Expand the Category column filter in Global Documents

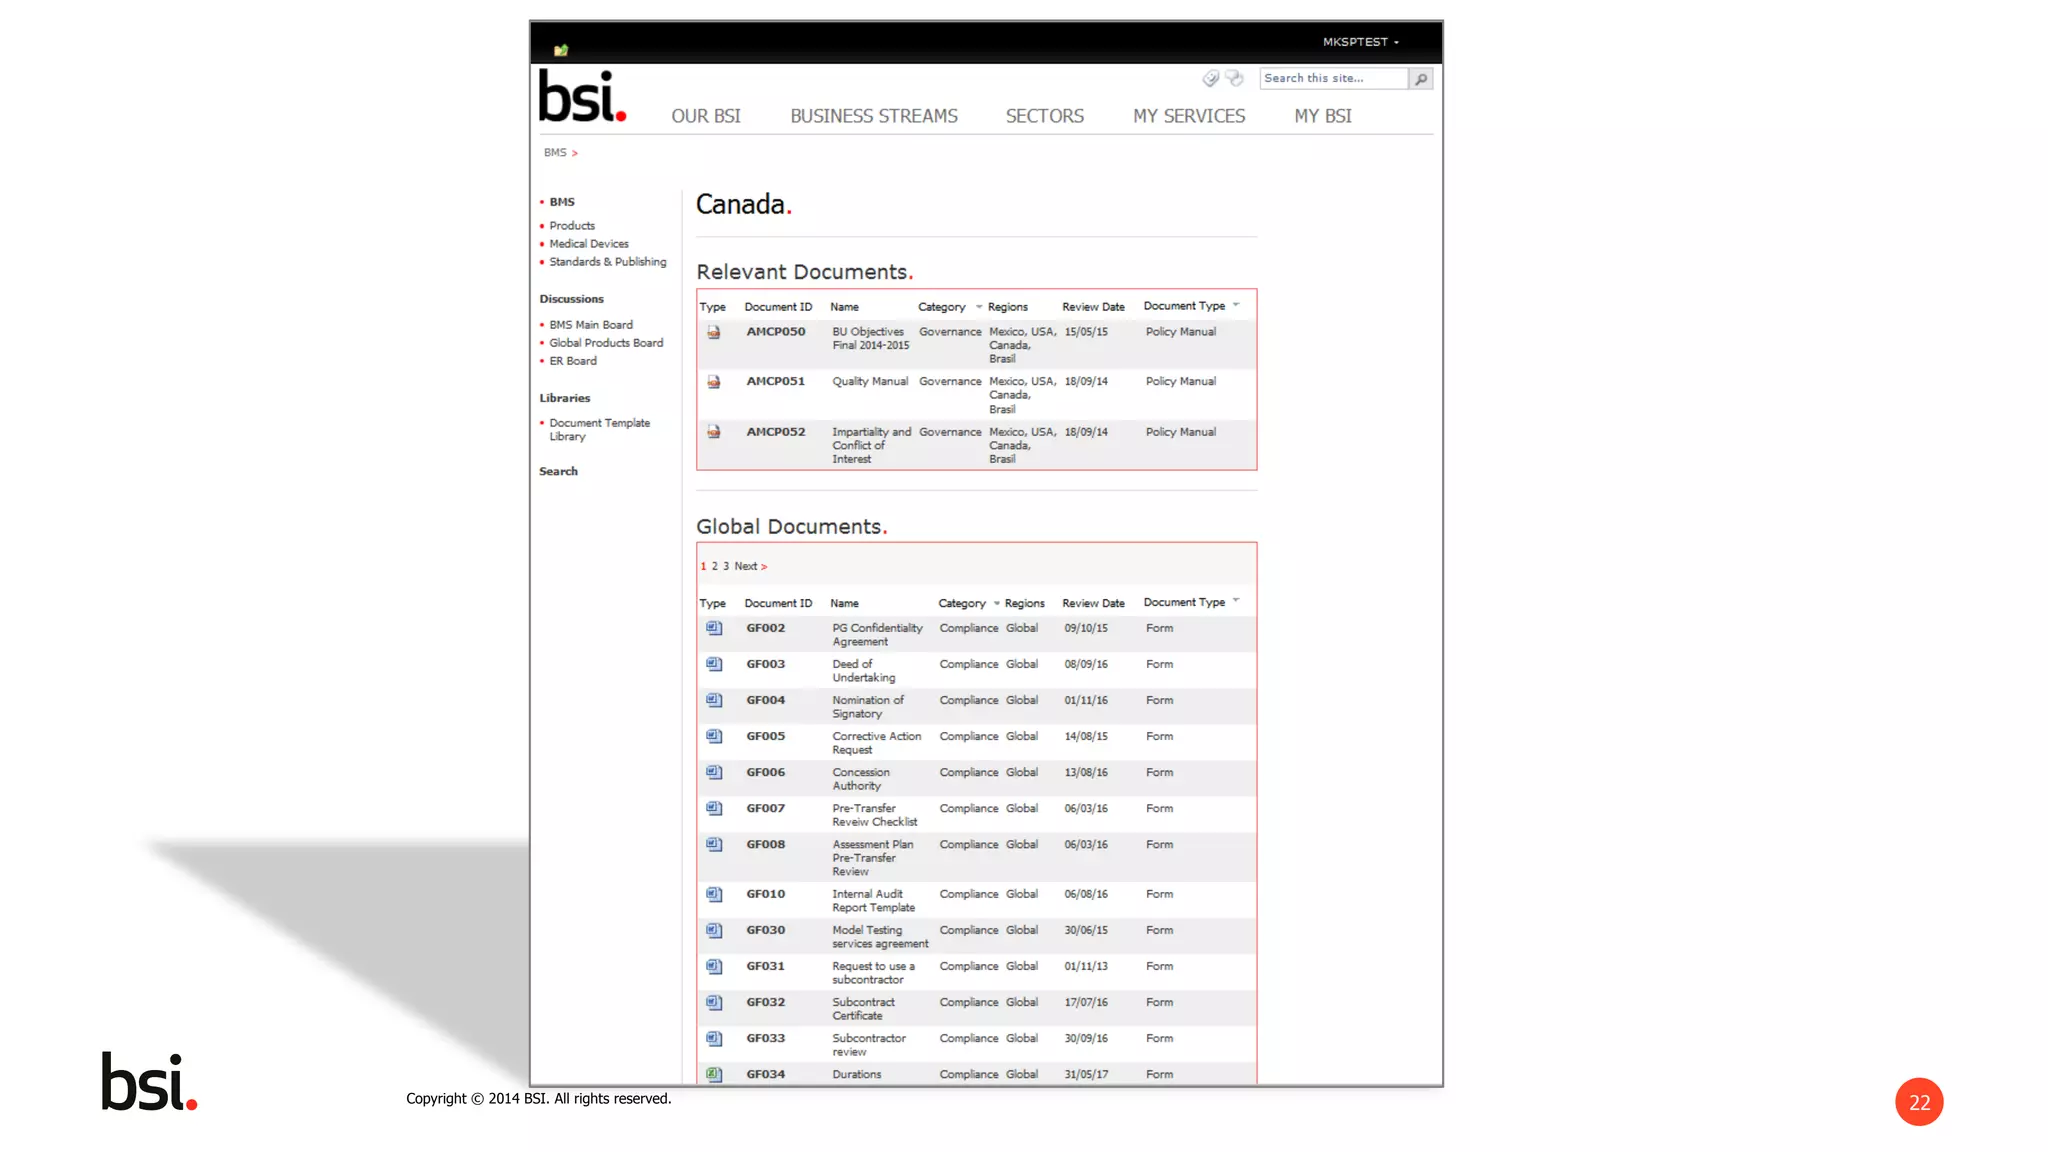[997, 603]
